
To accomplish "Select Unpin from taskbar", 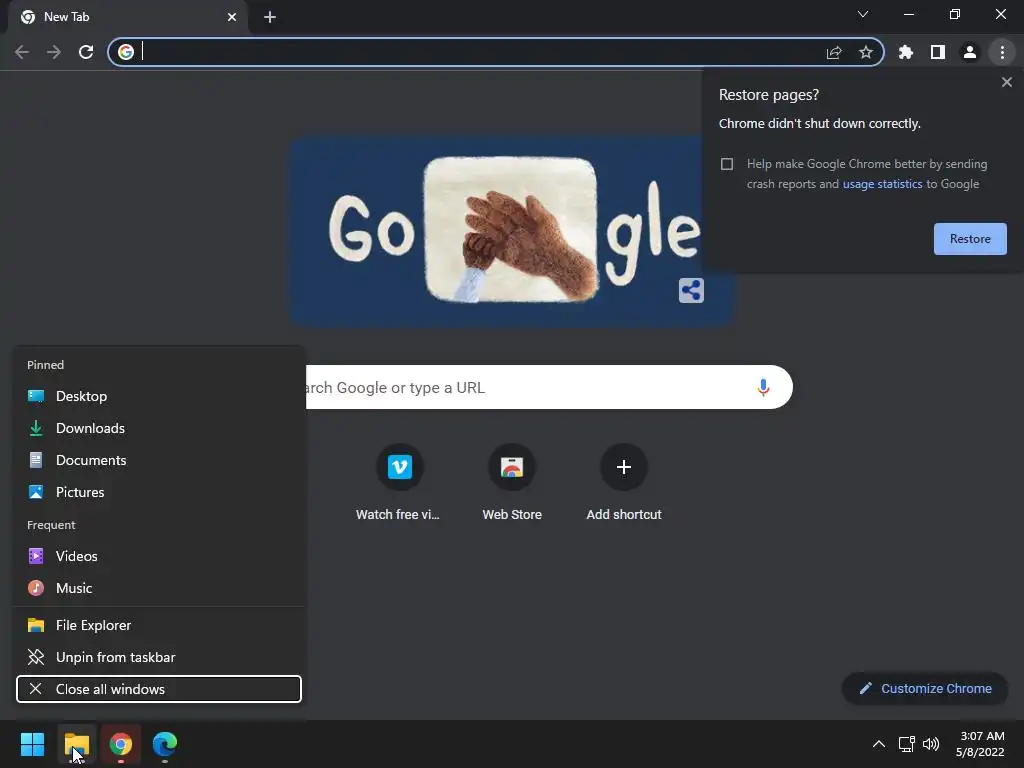I will click(x=159, y=658).
